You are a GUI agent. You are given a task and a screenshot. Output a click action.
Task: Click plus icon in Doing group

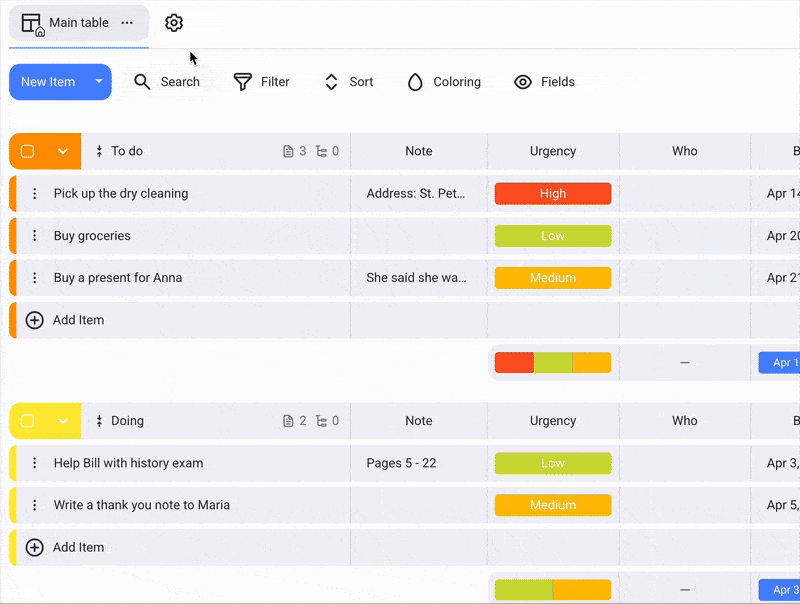(x=34, y=547)
